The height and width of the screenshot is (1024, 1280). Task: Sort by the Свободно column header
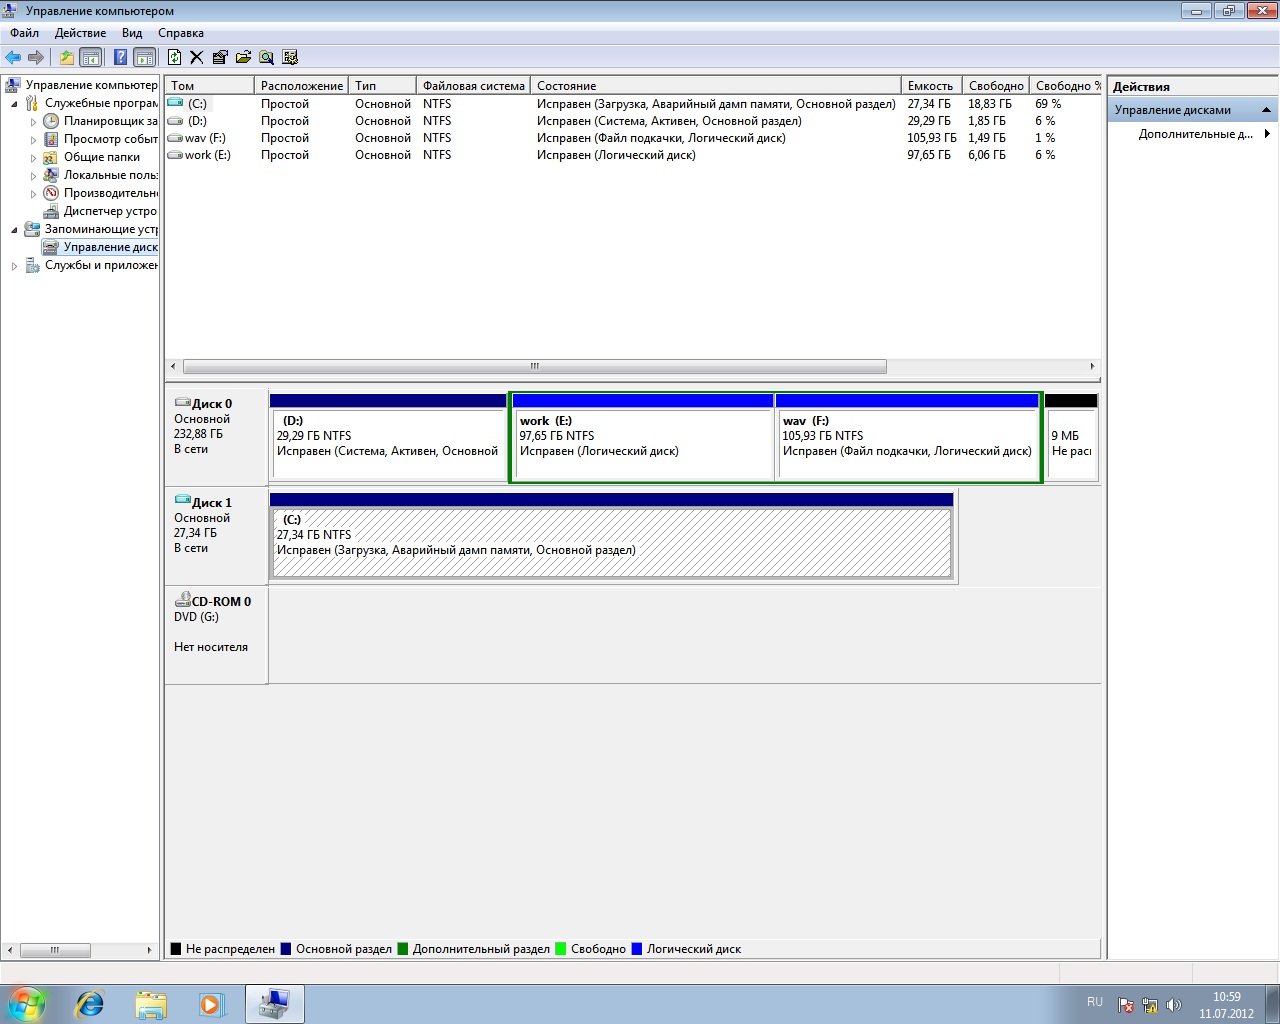(x=996, y=86)
